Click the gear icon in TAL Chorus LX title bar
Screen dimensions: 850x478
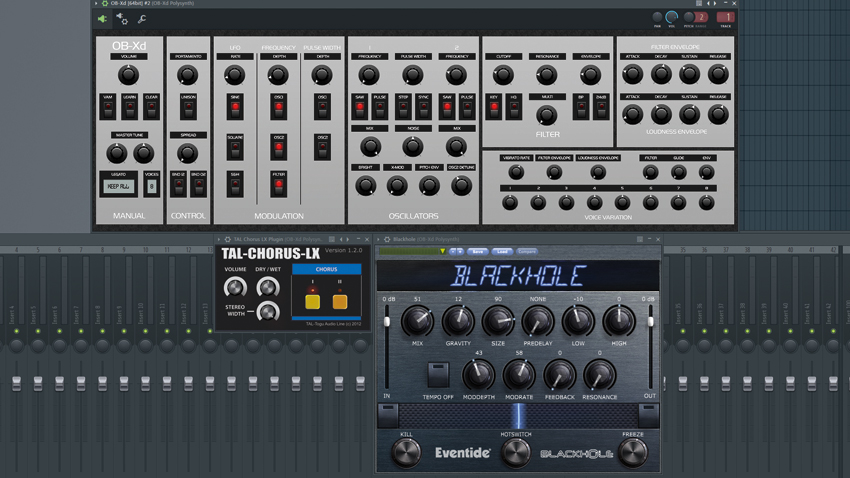point(228,239)
